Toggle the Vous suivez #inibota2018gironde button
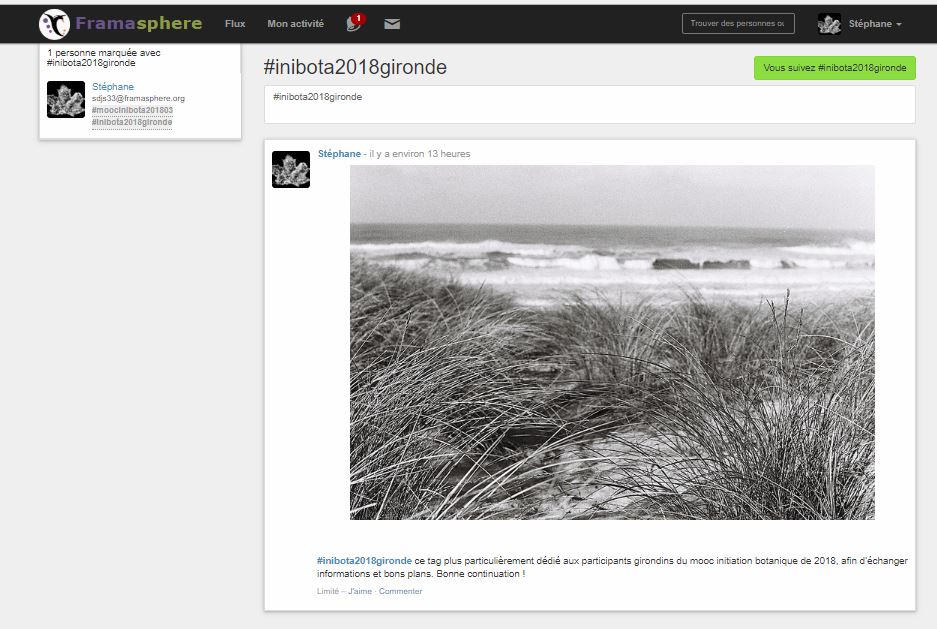Screen dimensions: 937x629 tap(834, 68)
